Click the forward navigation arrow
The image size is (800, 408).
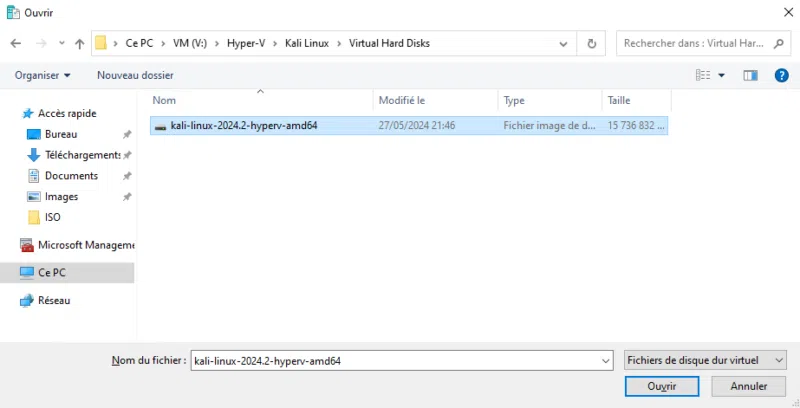41,43
